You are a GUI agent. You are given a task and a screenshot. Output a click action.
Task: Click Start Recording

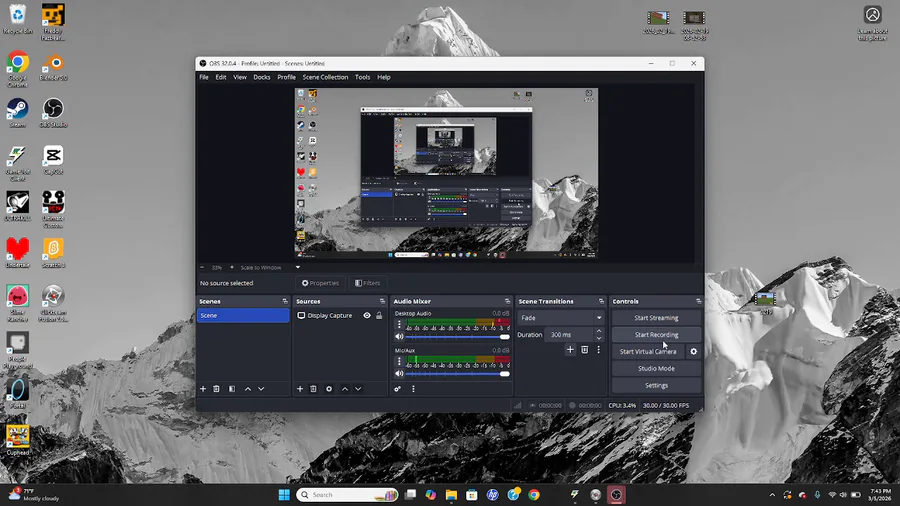tap(656, 334)
